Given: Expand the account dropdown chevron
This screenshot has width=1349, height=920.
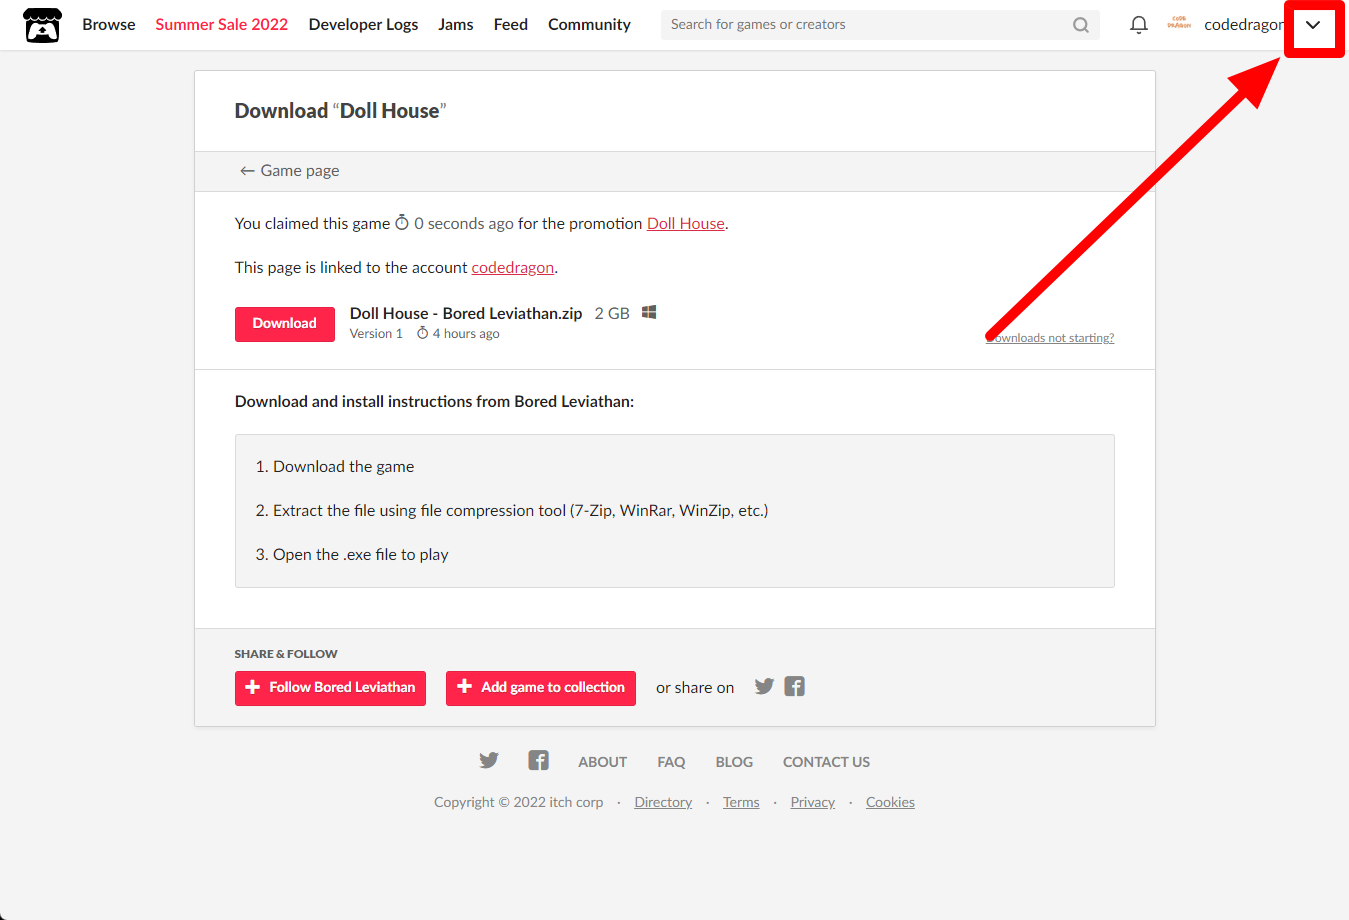Looking at the screenshot, I should pyautogui.click(x=1313, y=25).
